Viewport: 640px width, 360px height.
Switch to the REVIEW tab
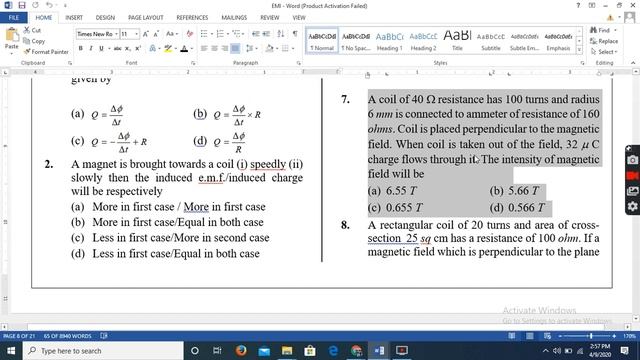pos(269,18)
